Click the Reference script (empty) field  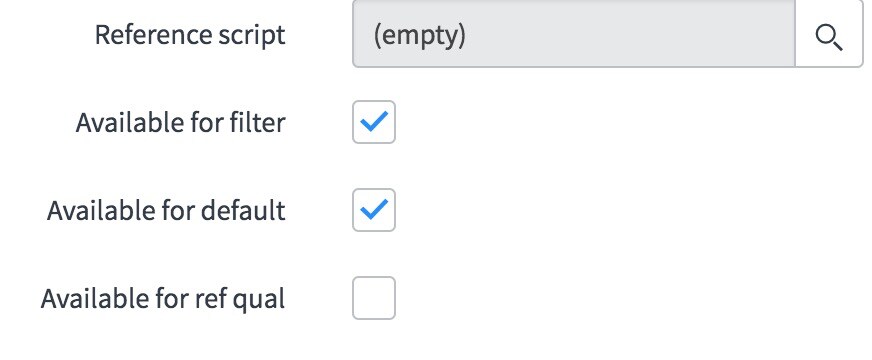click(x=574, y=36)
